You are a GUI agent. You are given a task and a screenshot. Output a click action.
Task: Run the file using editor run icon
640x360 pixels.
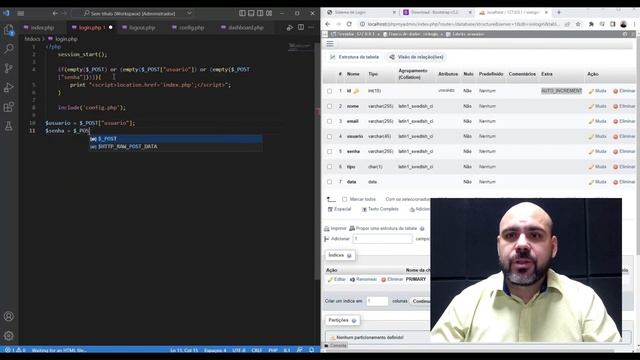(x=289, y=27)
